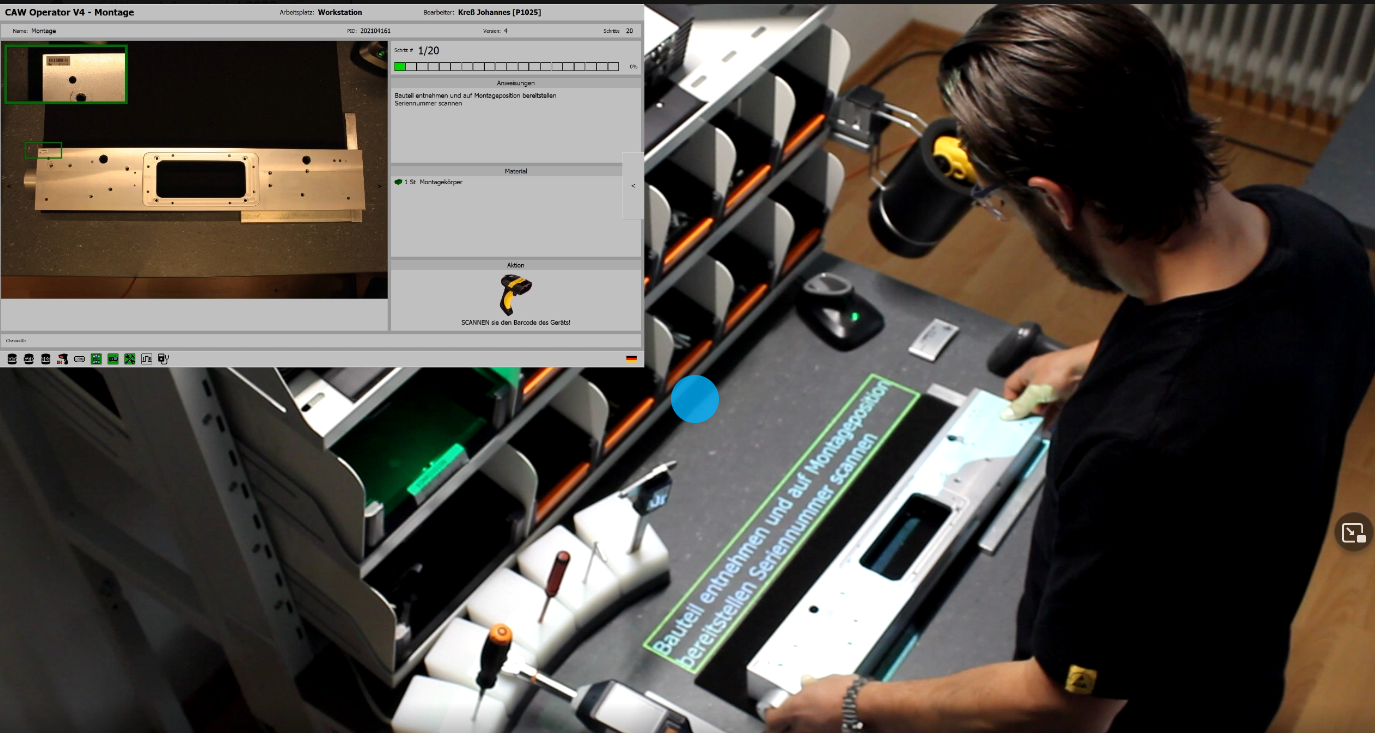Click the SCANNEN barcode instruction image
This screenshot has width=1375, height=733.
(515, 295)
